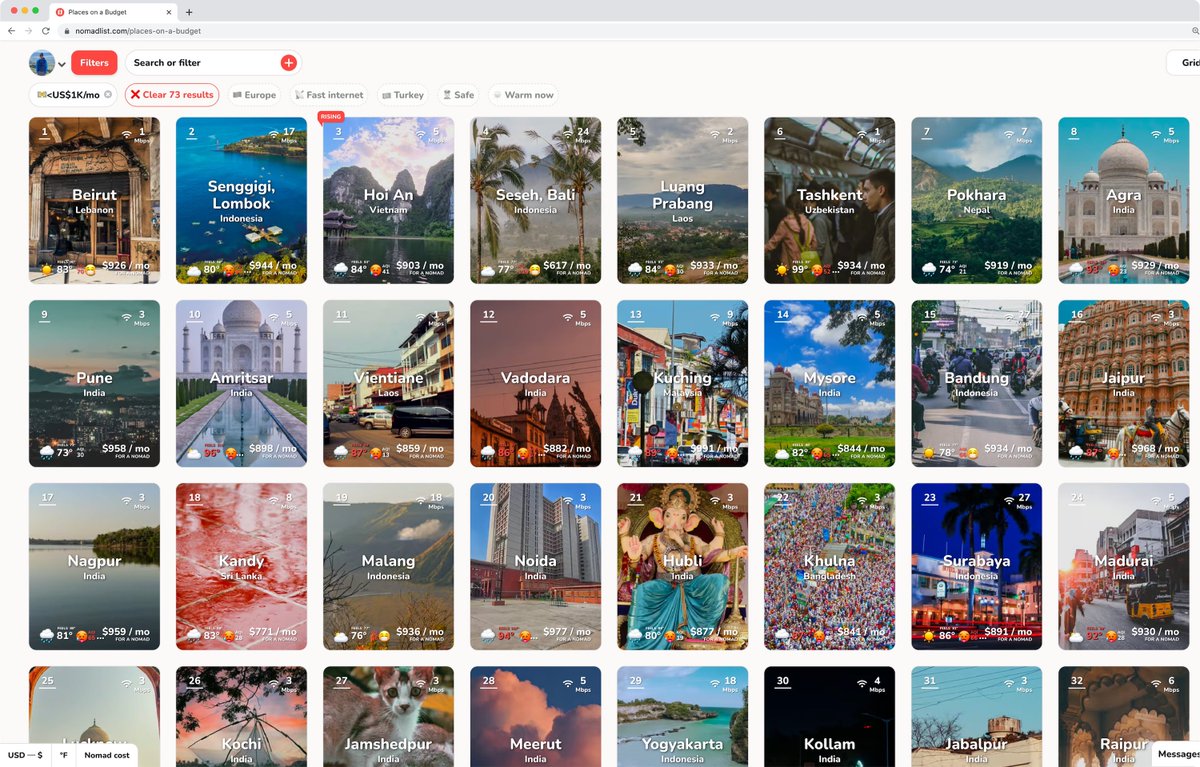Turn on the Warm now filter
The image size is (1200, 767).
click(x=523, y=95)
